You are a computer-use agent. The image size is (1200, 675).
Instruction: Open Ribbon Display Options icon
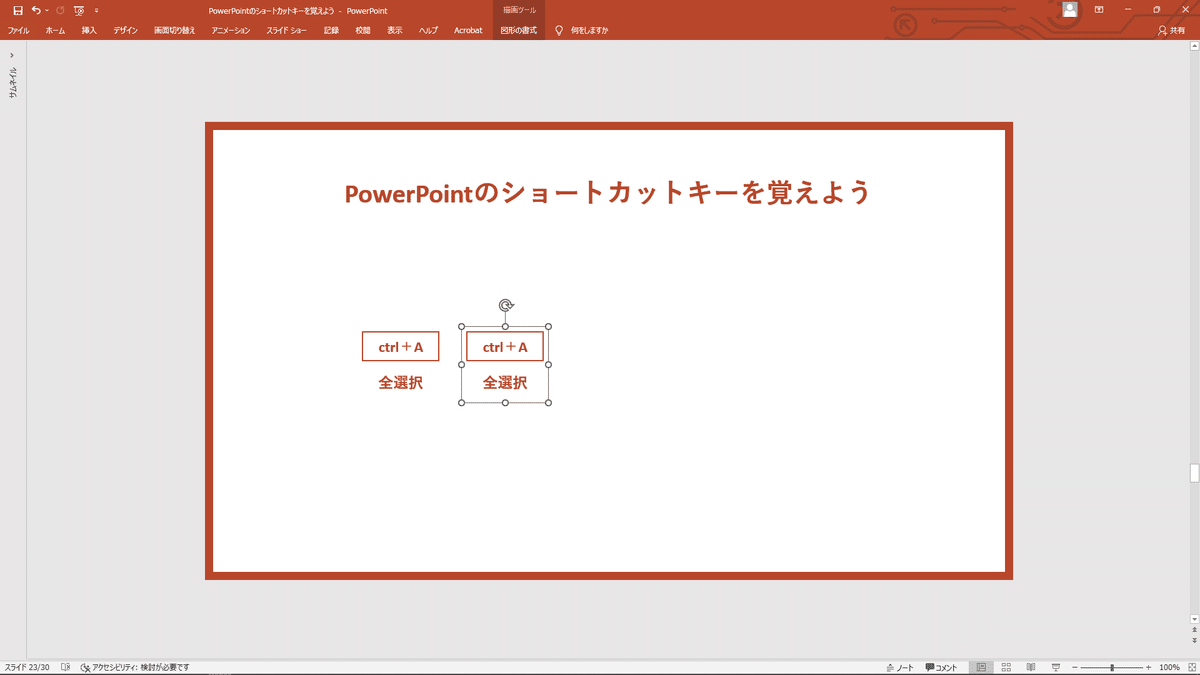(1099, 10)
